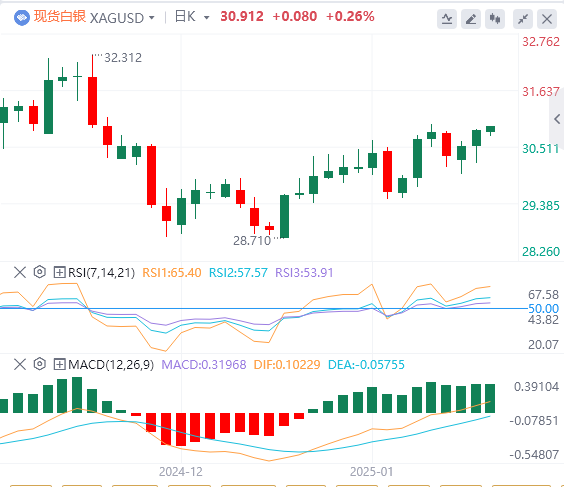The height and width of the screenshot is (487, 564).
Task: Expand the MACD panel plus box
Action: [59, 364]
